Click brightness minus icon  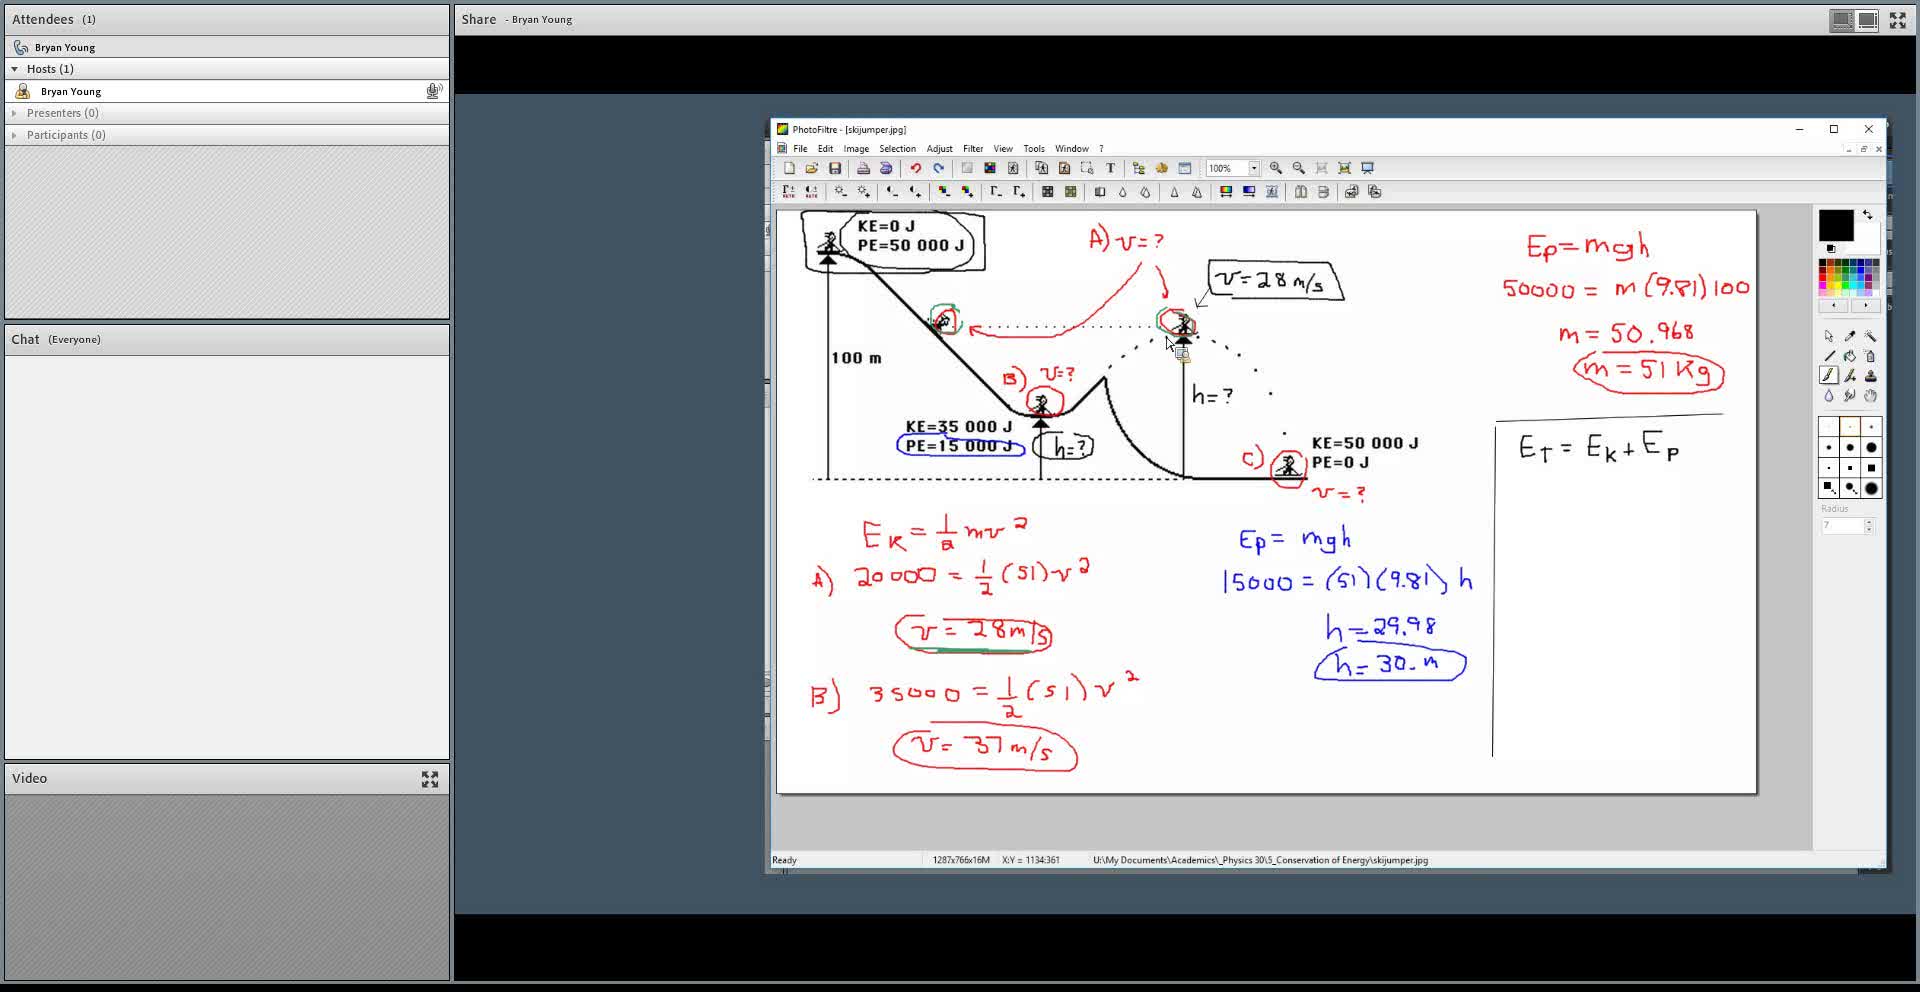[x=841, y=191]
